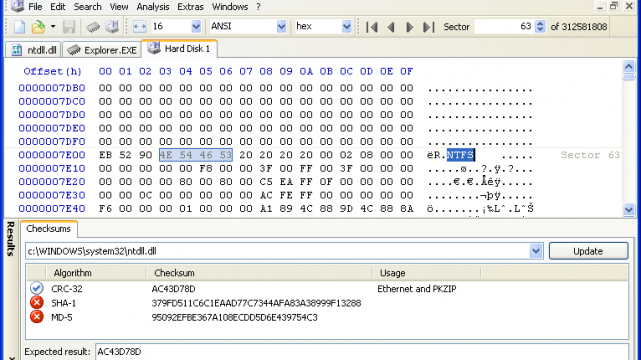
Task: Open the Edit menu
Action: tap(58, 7)
